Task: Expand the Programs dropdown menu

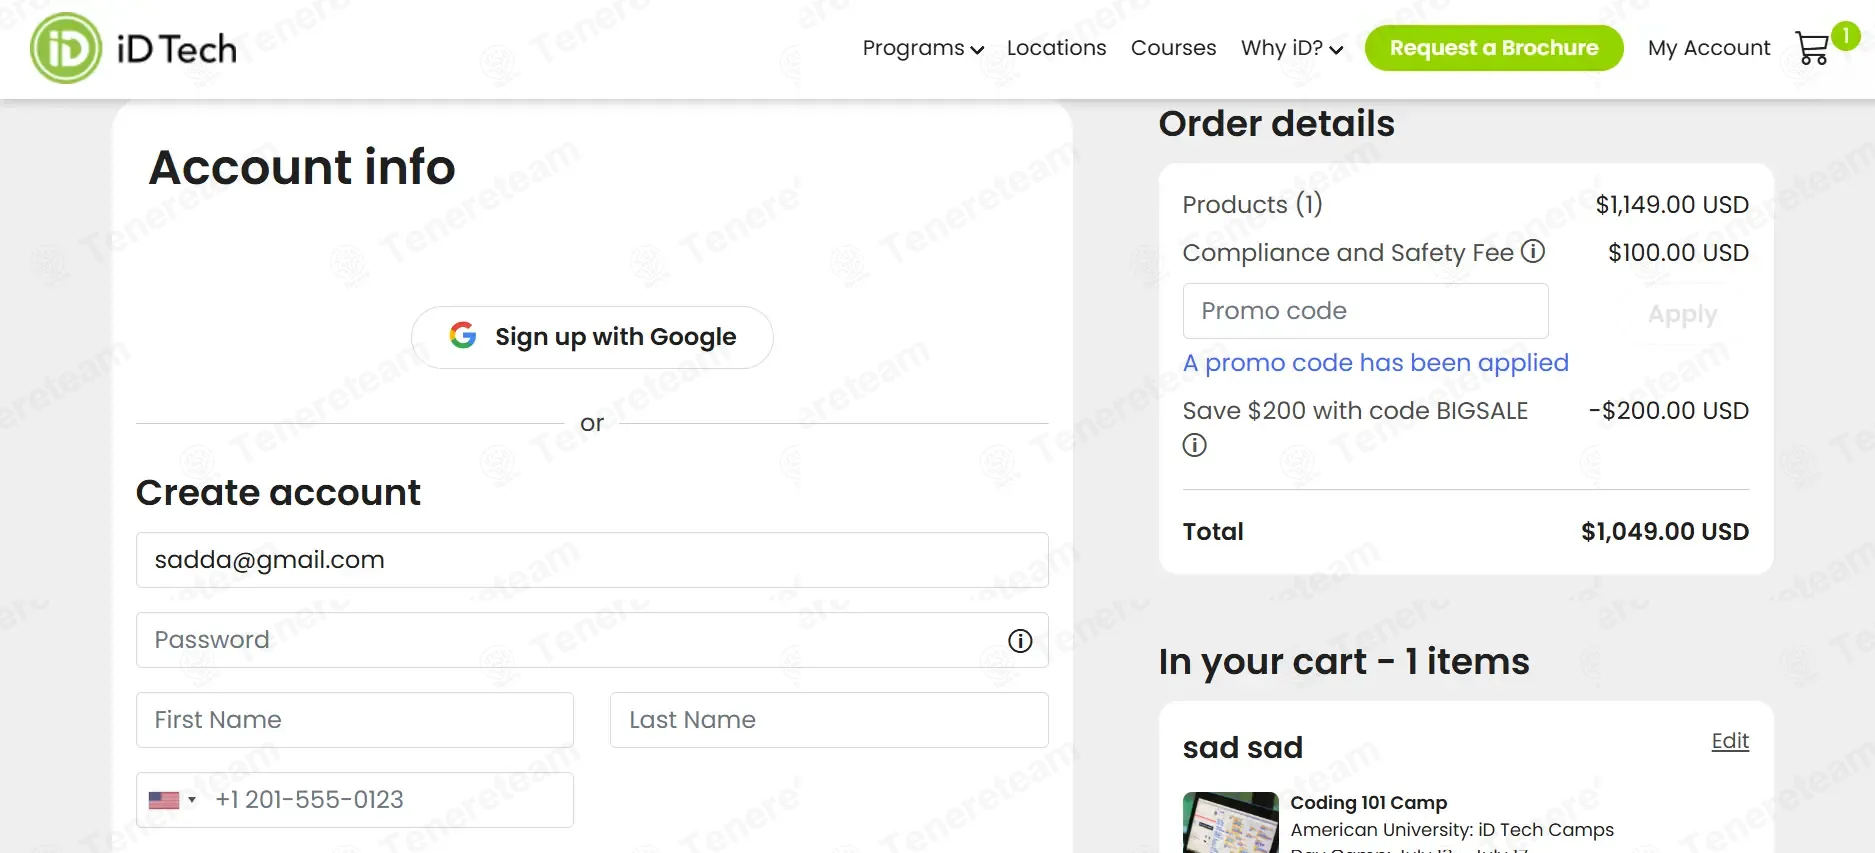Action: point(922,48)
